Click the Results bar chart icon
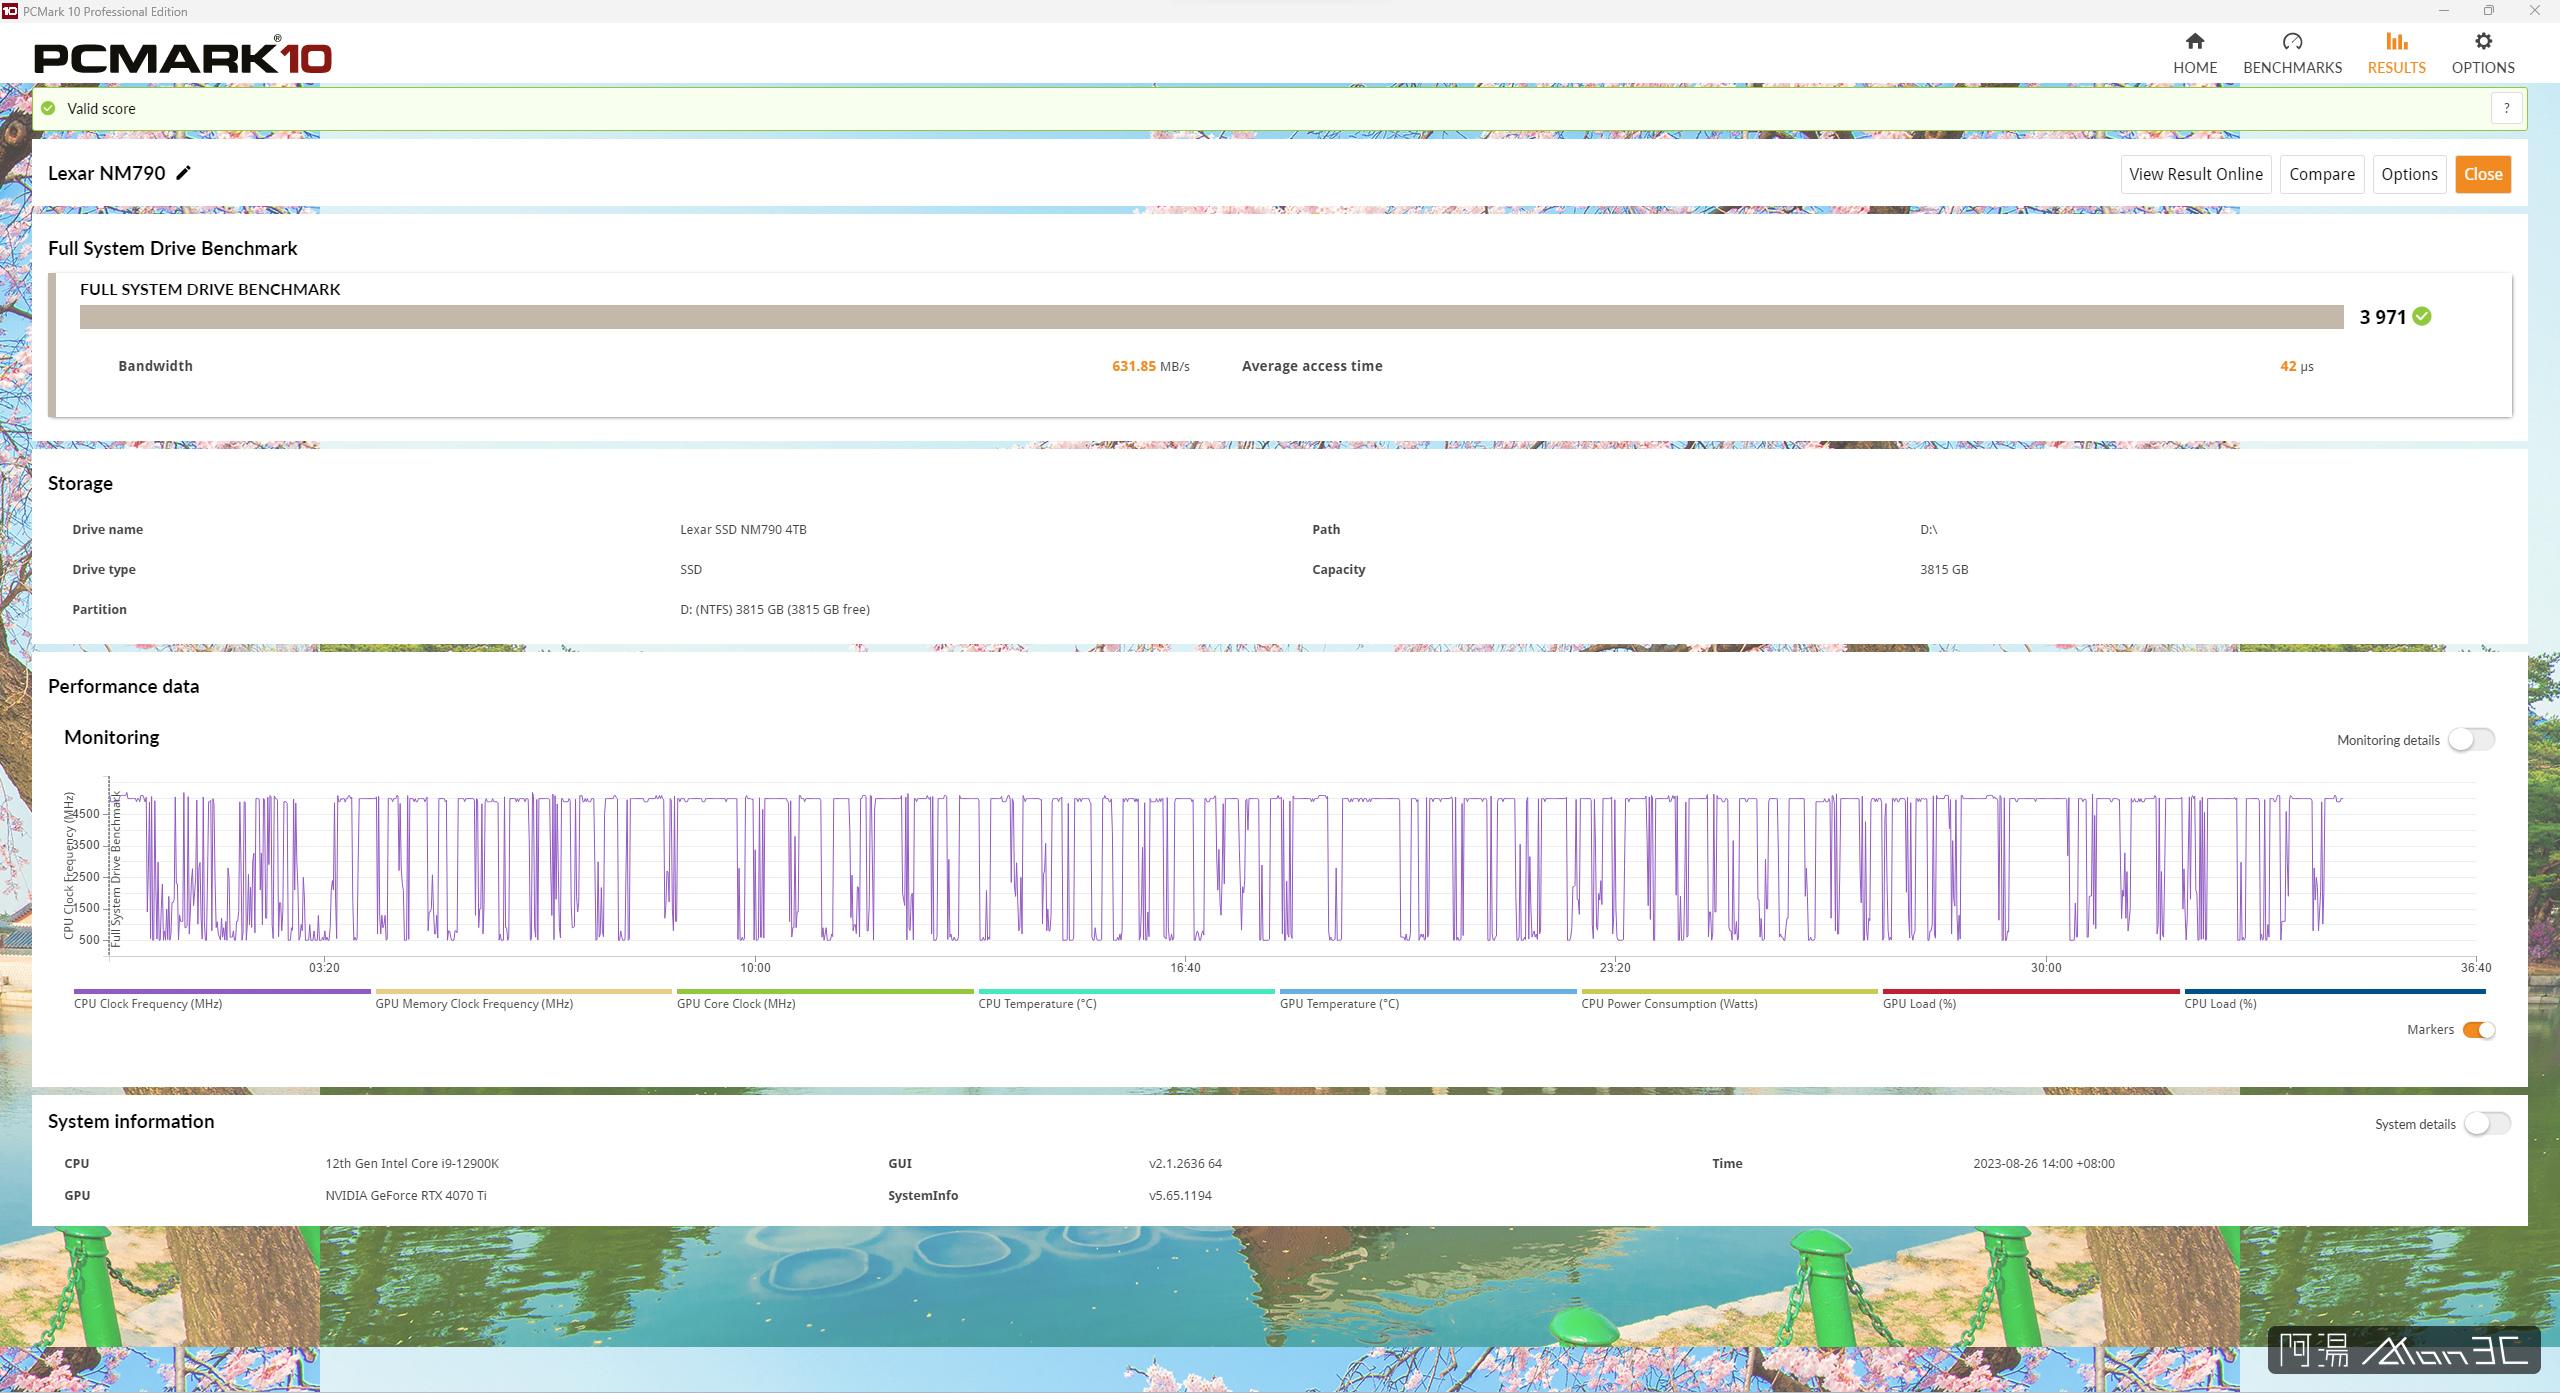 (x=2396, y=42)
